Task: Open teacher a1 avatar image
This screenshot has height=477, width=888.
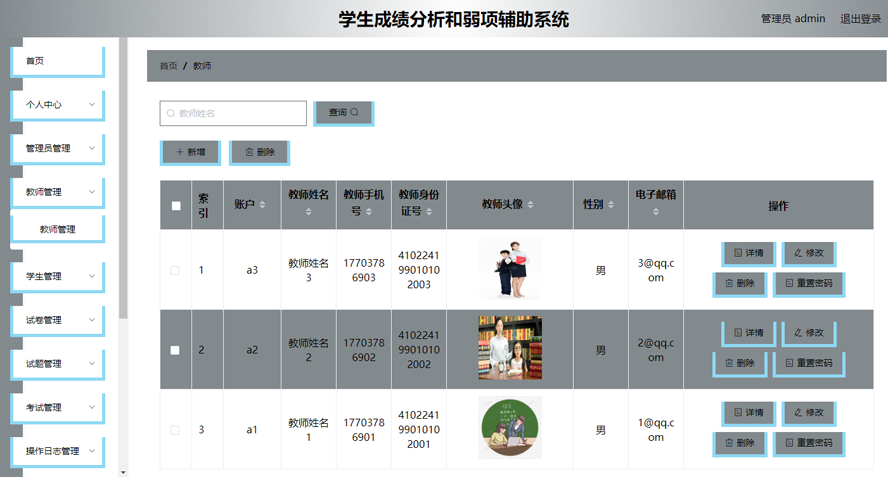Action: tap(510, 428)
